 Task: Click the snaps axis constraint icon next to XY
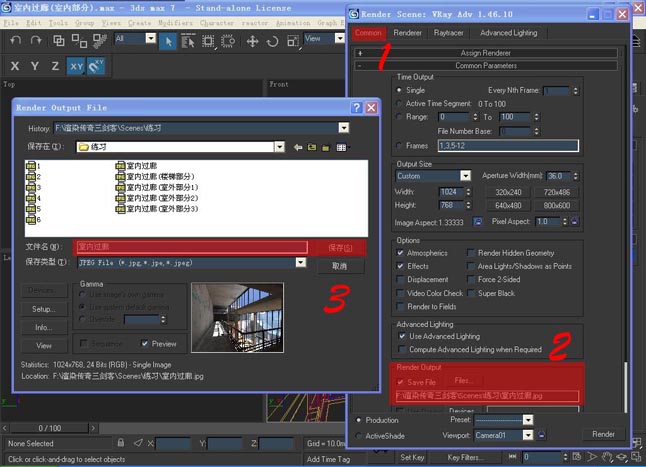pyautogui.click(x=96, y=66)
